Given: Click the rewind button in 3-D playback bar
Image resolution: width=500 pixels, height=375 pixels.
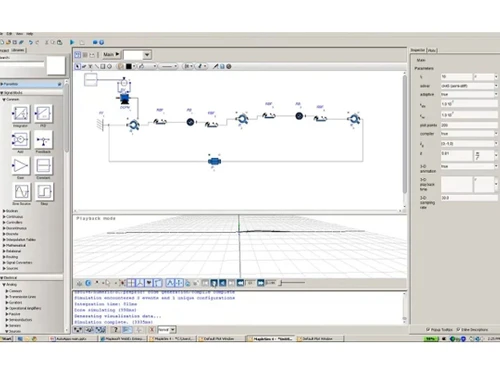Looking at the screenshot, I should pos(240,283).
